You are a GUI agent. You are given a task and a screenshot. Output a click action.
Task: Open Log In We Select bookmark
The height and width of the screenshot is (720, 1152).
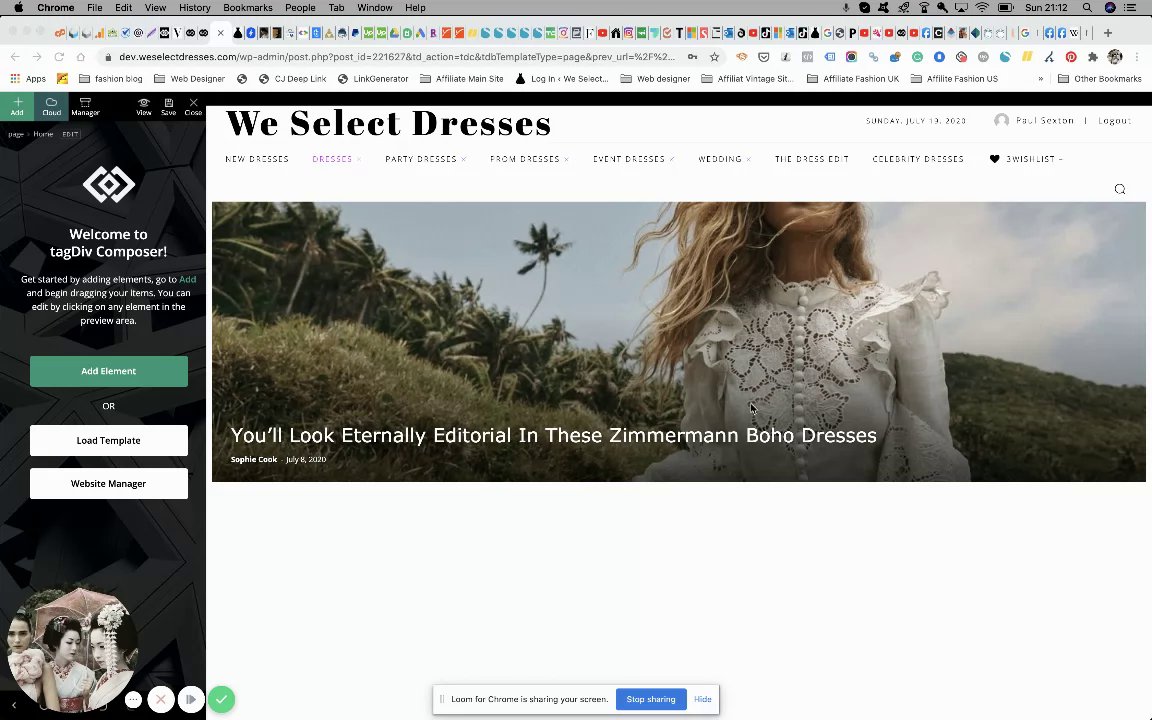(x=562, y=79)
